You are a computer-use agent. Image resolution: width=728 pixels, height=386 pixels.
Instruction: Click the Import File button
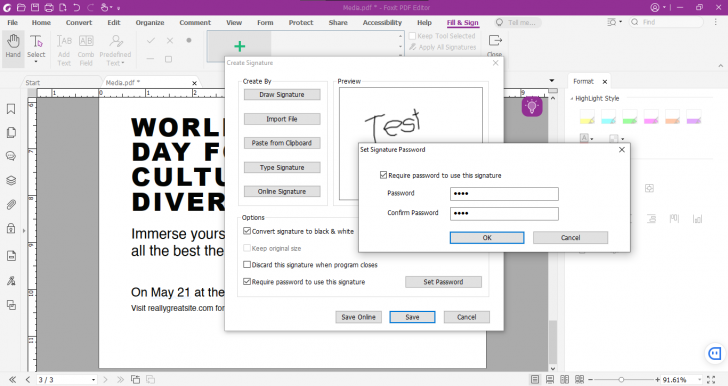pyautogui.click(x=282, y=119)
